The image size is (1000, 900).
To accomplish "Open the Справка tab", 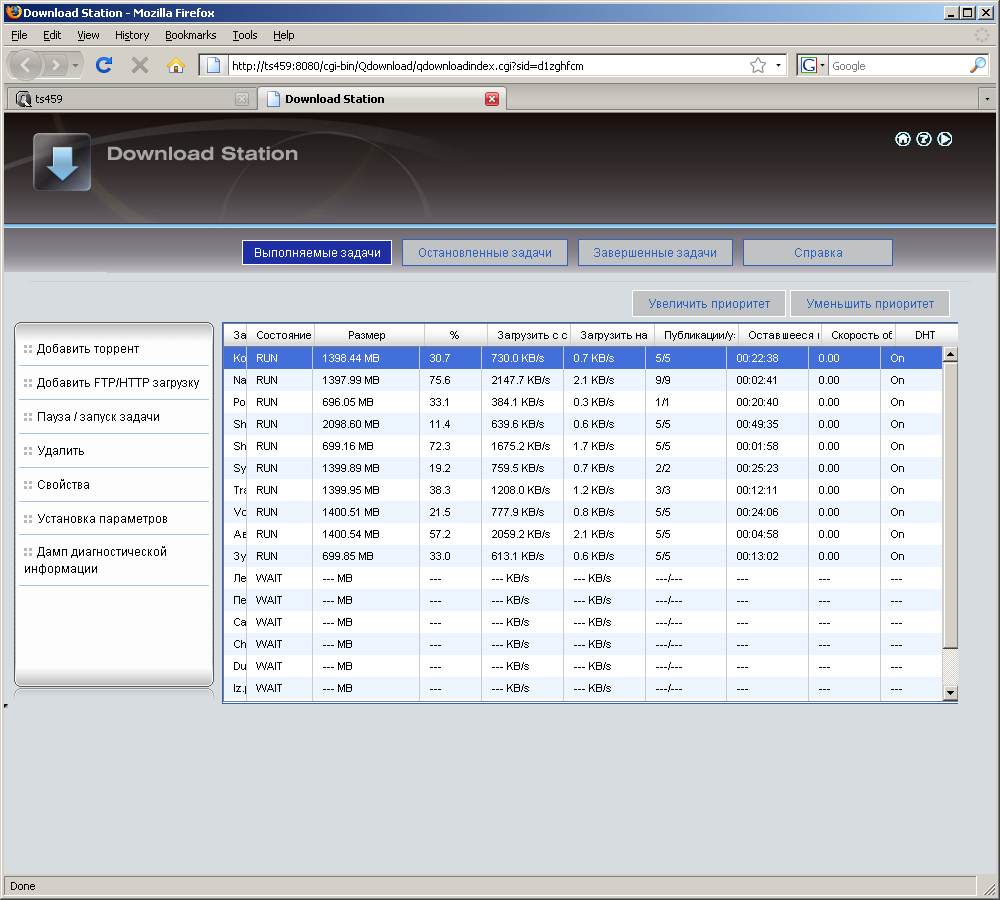I will coord(818,253).
